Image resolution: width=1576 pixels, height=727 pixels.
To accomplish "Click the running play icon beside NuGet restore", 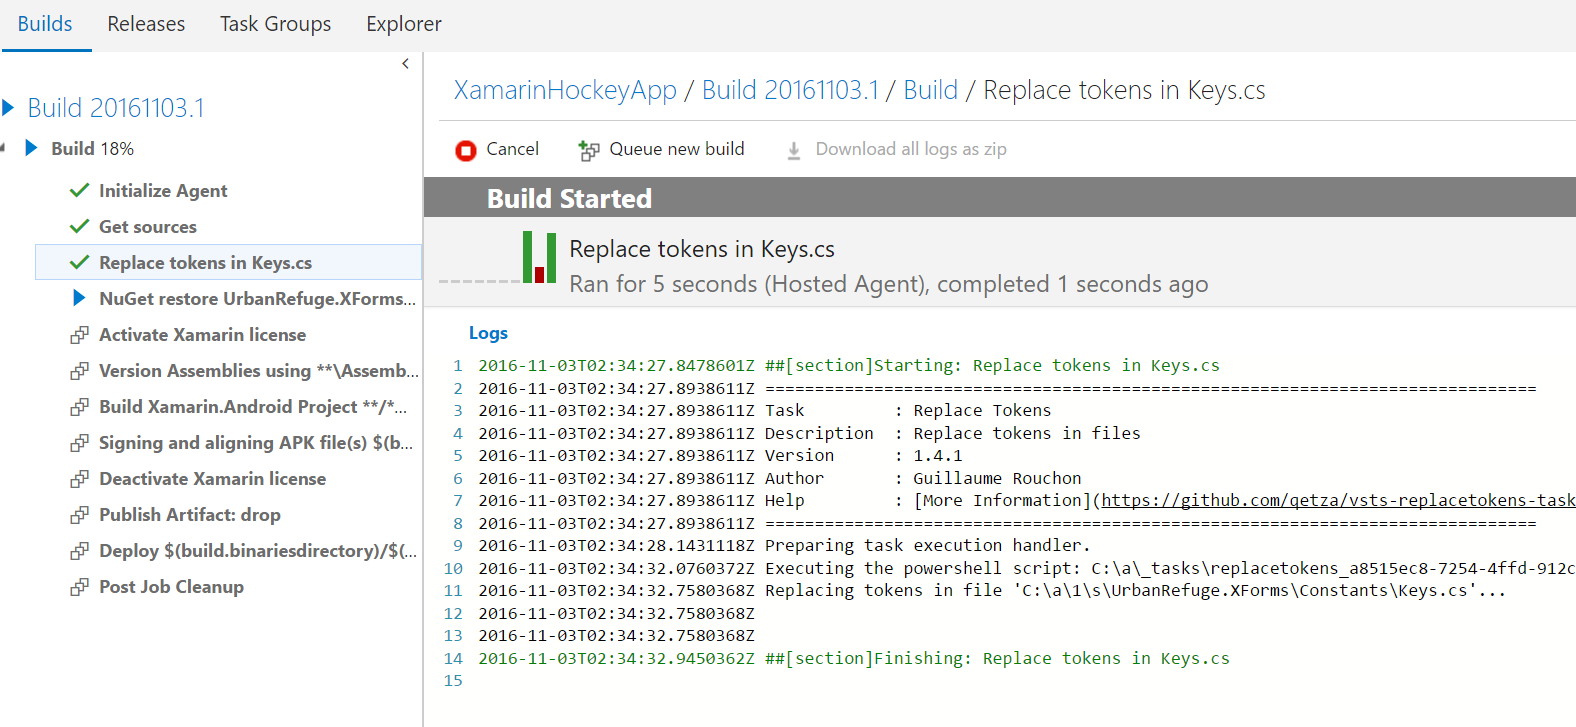I will tap(80, 298).
